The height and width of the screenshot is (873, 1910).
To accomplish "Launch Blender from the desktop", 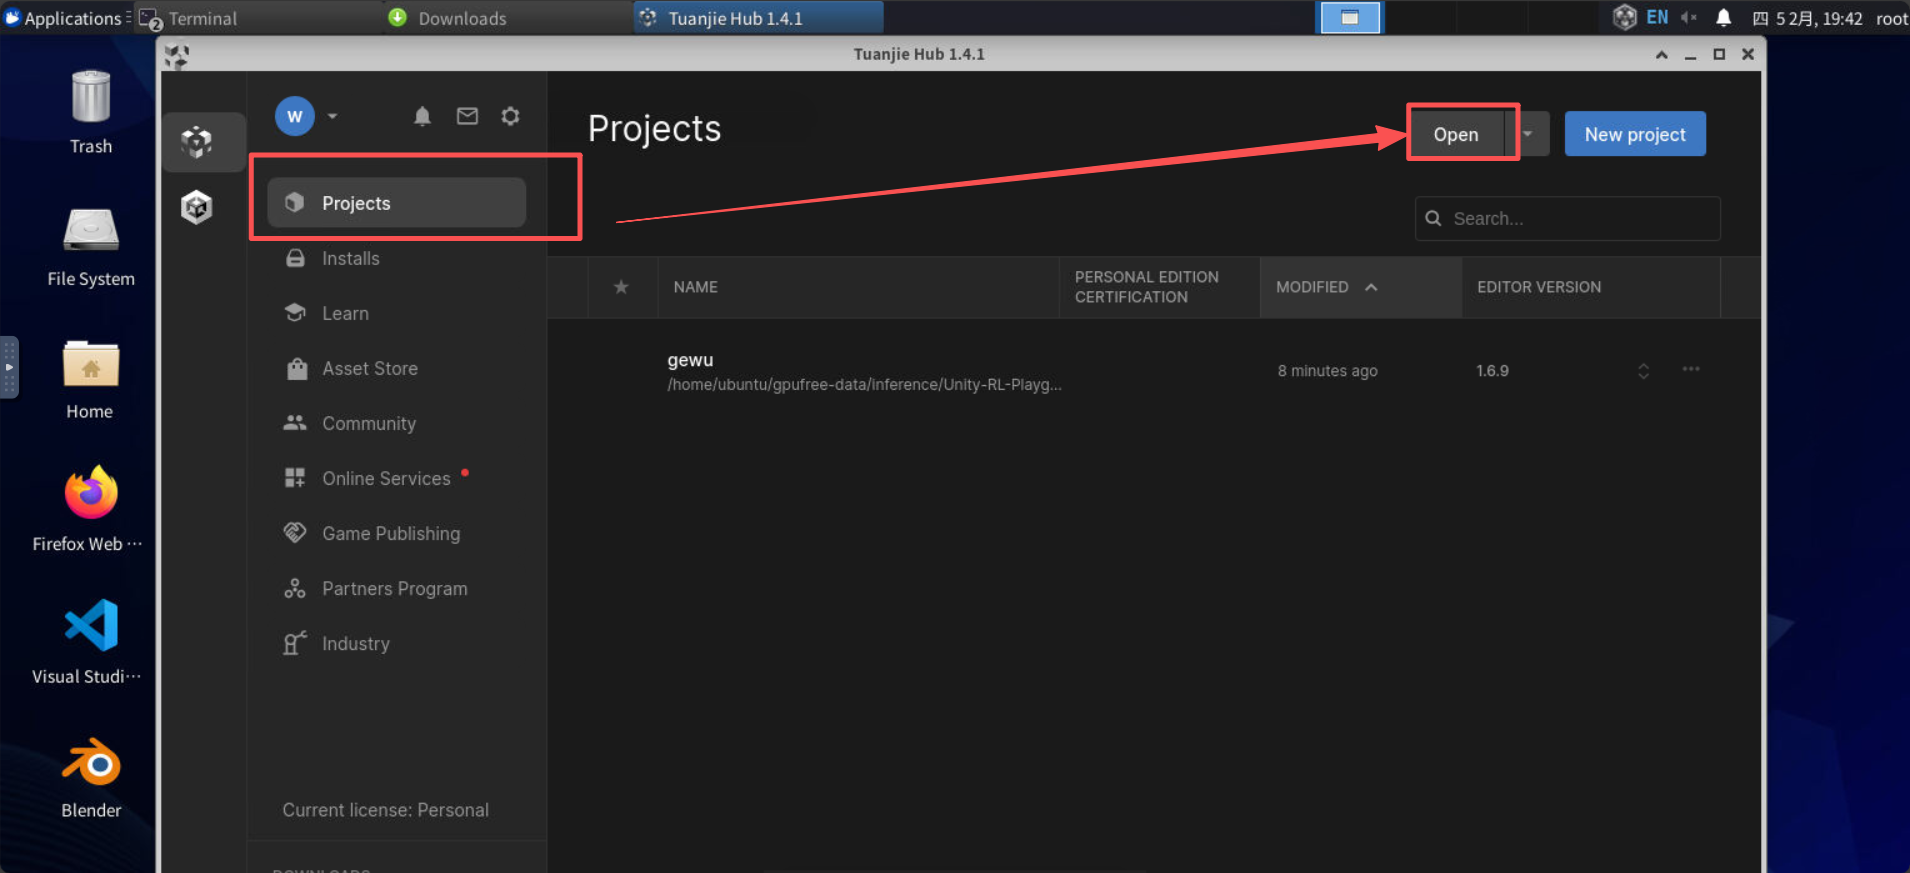I will click(91, 762).
